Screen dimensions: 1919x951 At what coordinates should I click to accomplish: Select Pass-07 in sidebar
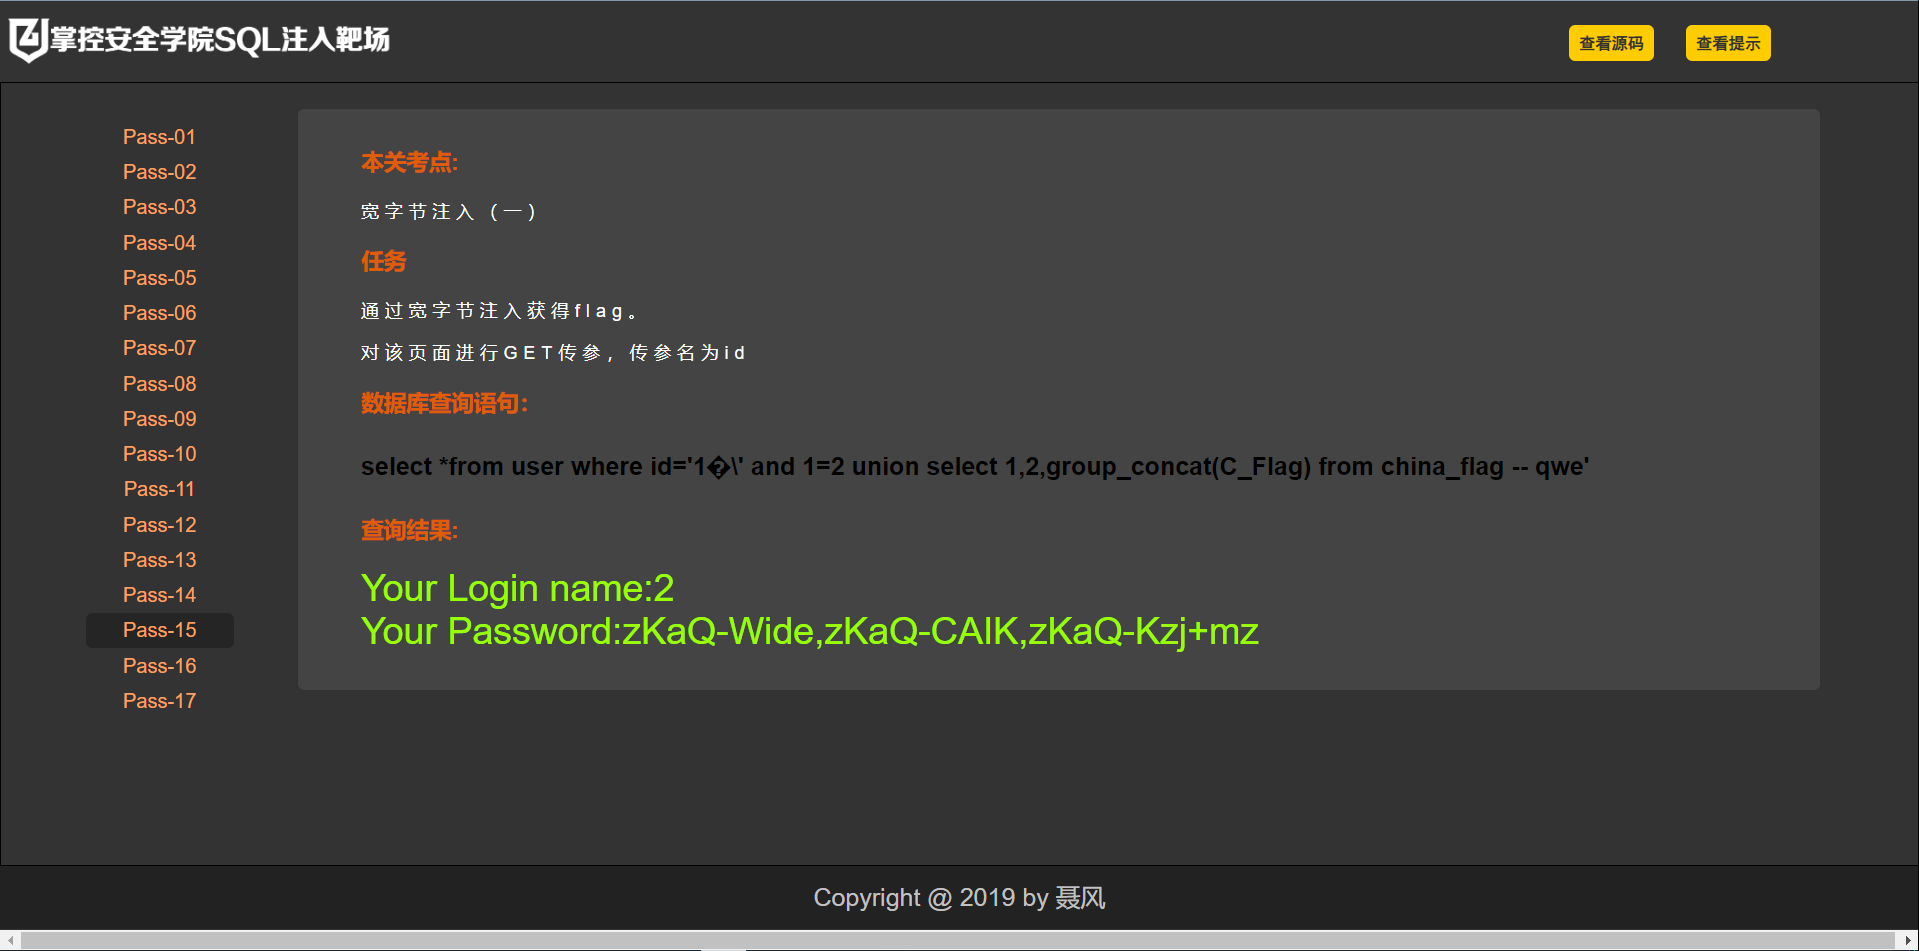[160, 348]
